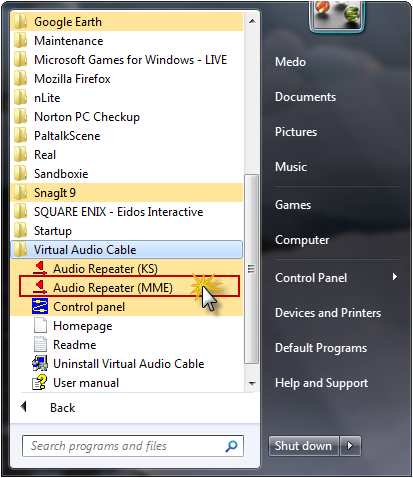The image size is (413, 478).
Task: Open Virtual Audio Cable Control panel
Action: (x=127, y=307)
